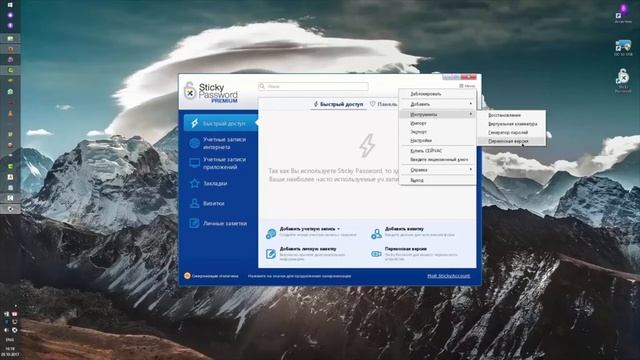Open the Мой StickyAccount link
Screen dimensions: 640x360
(449, 276)
